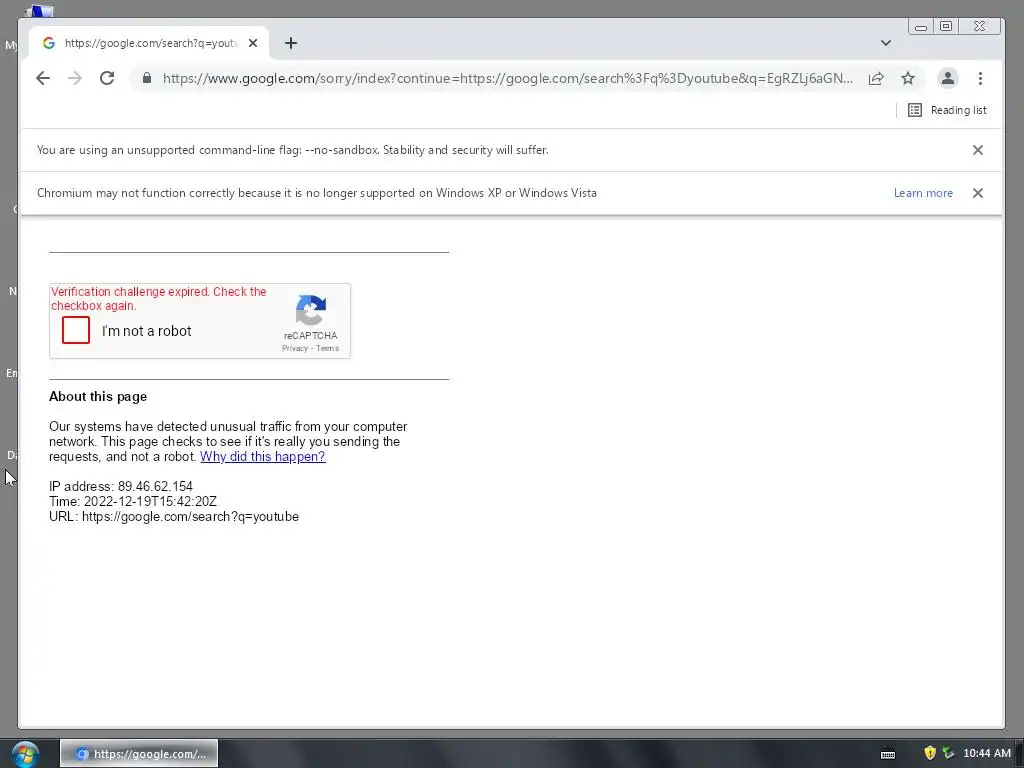Maximize the Chromium window

(946, 26)
